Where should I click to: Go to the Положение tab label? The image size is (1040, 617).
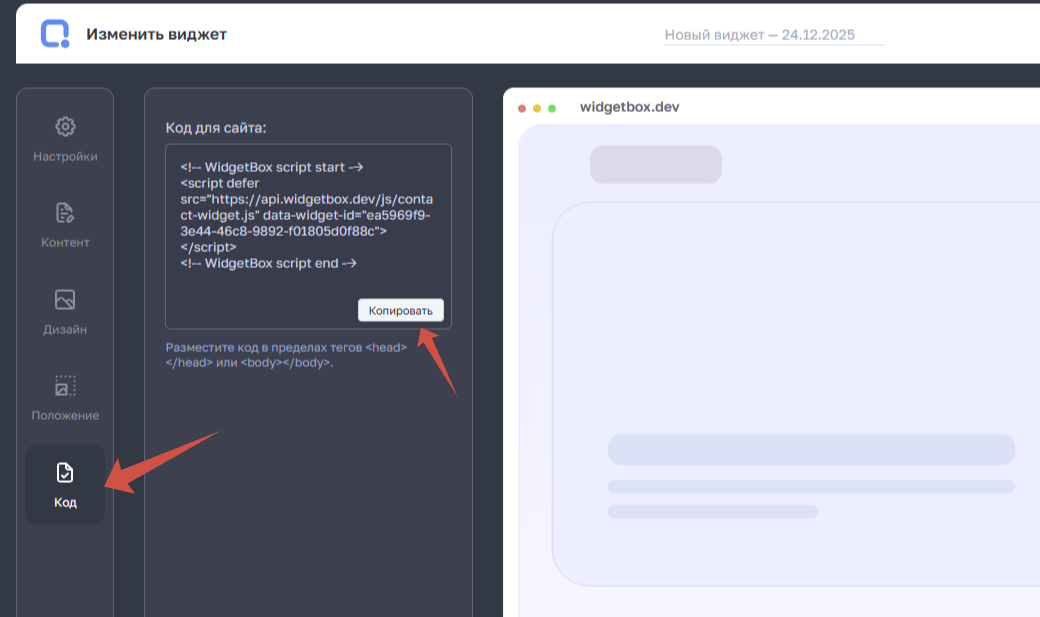pos(65,416)
